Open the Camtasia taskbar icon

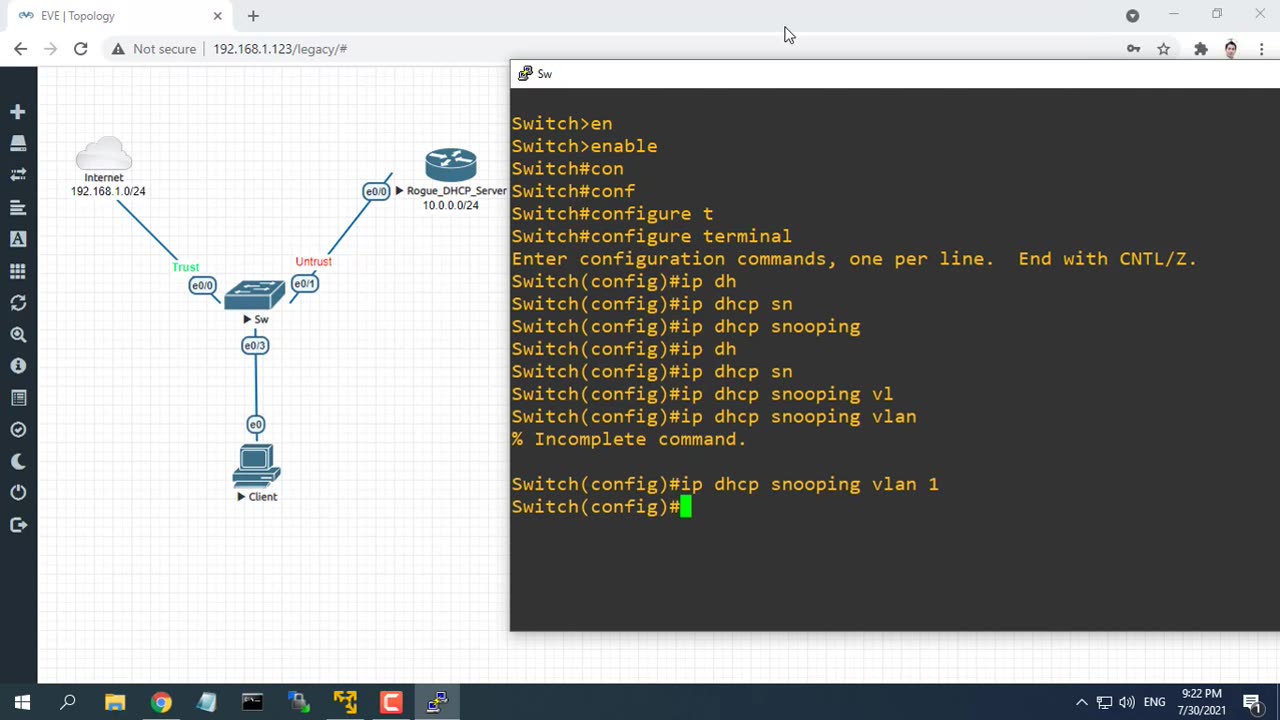point(391,703)
